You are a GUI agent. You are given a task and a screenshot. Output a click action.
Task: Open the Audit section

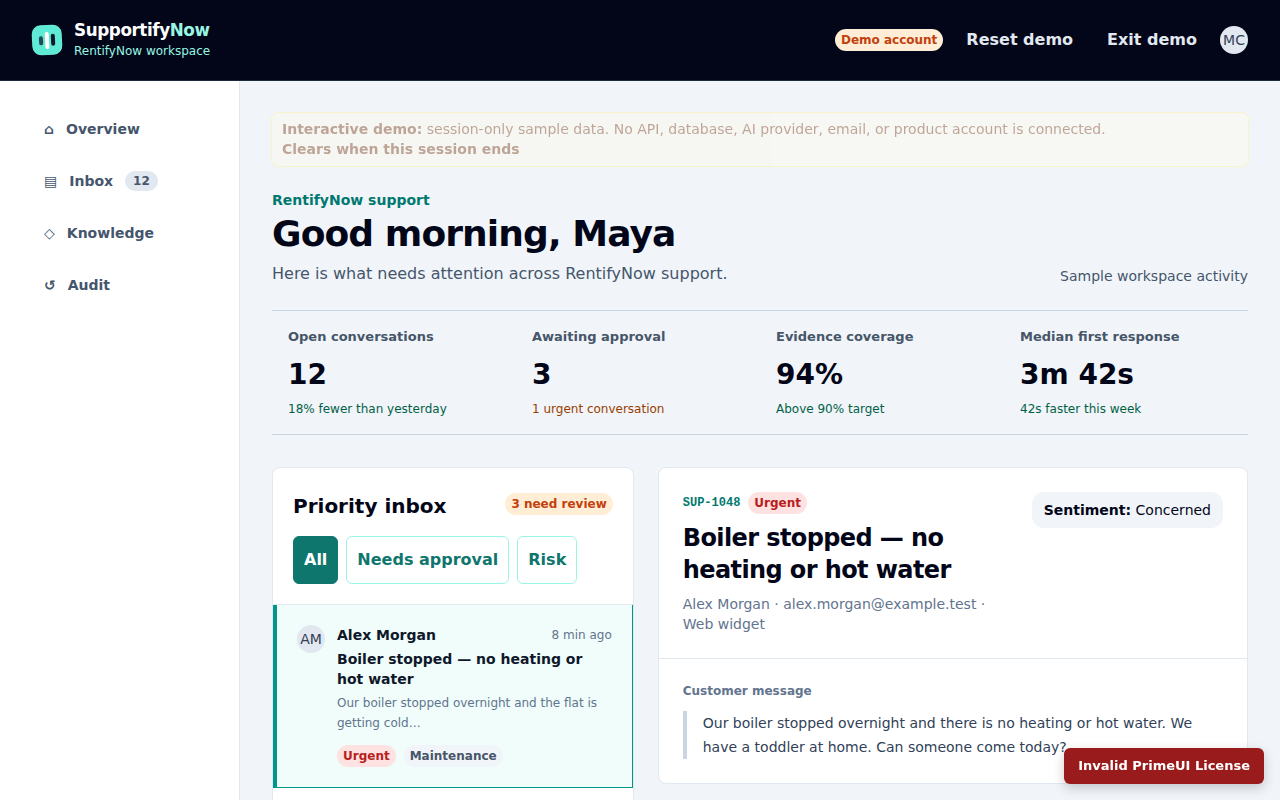120,285
